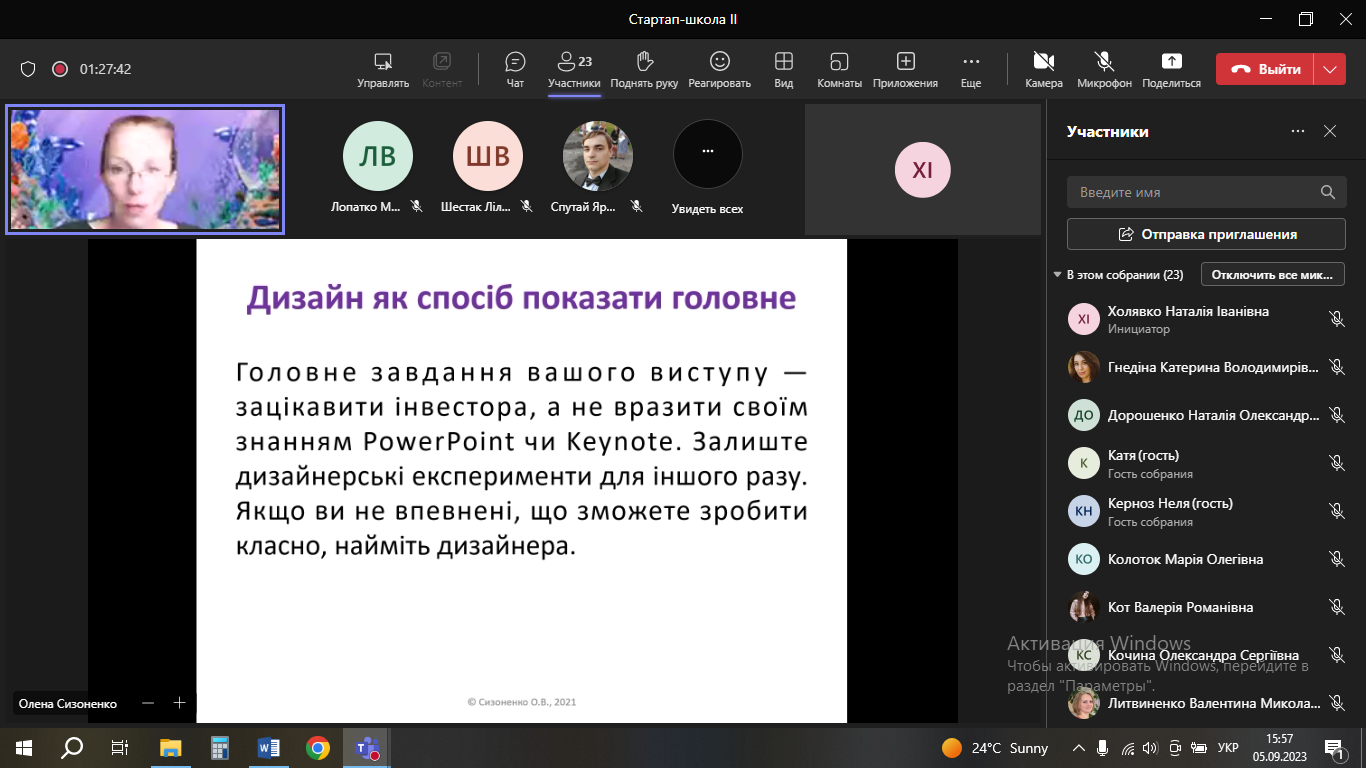Click the 'Отключить все мик...' button
Screen dimensions: 1366x768
pyautogui.click(x=1272, y=275)
